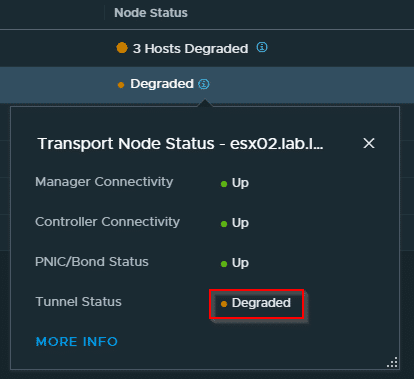Click info icon next to 3 Hosts Degraded
Screen dimensions: 414x379
pos(262,47)
